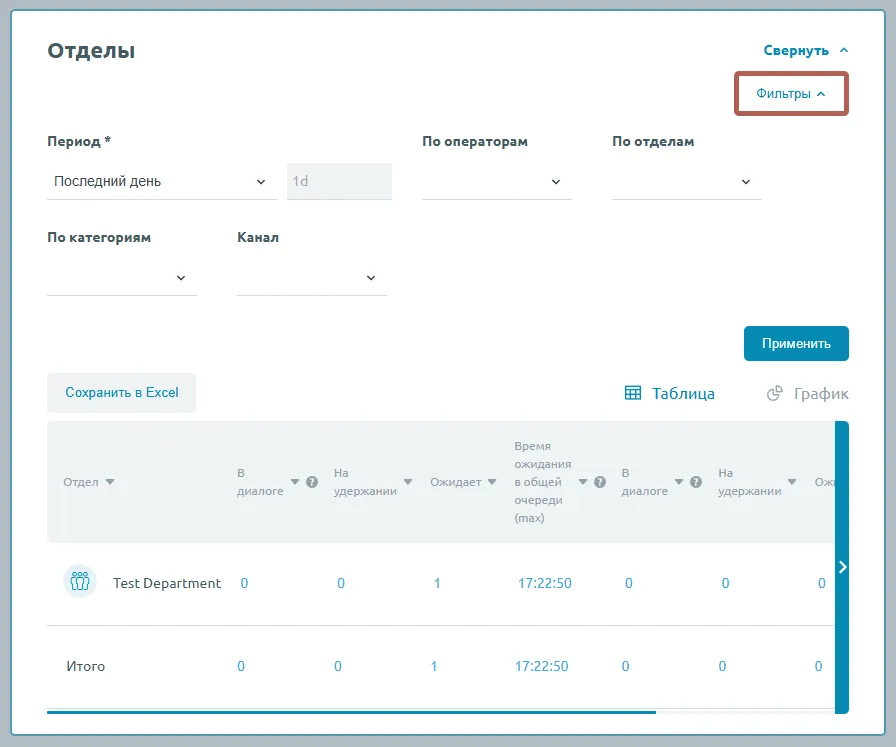Collapse the Фильтры section

coord(791,94)
